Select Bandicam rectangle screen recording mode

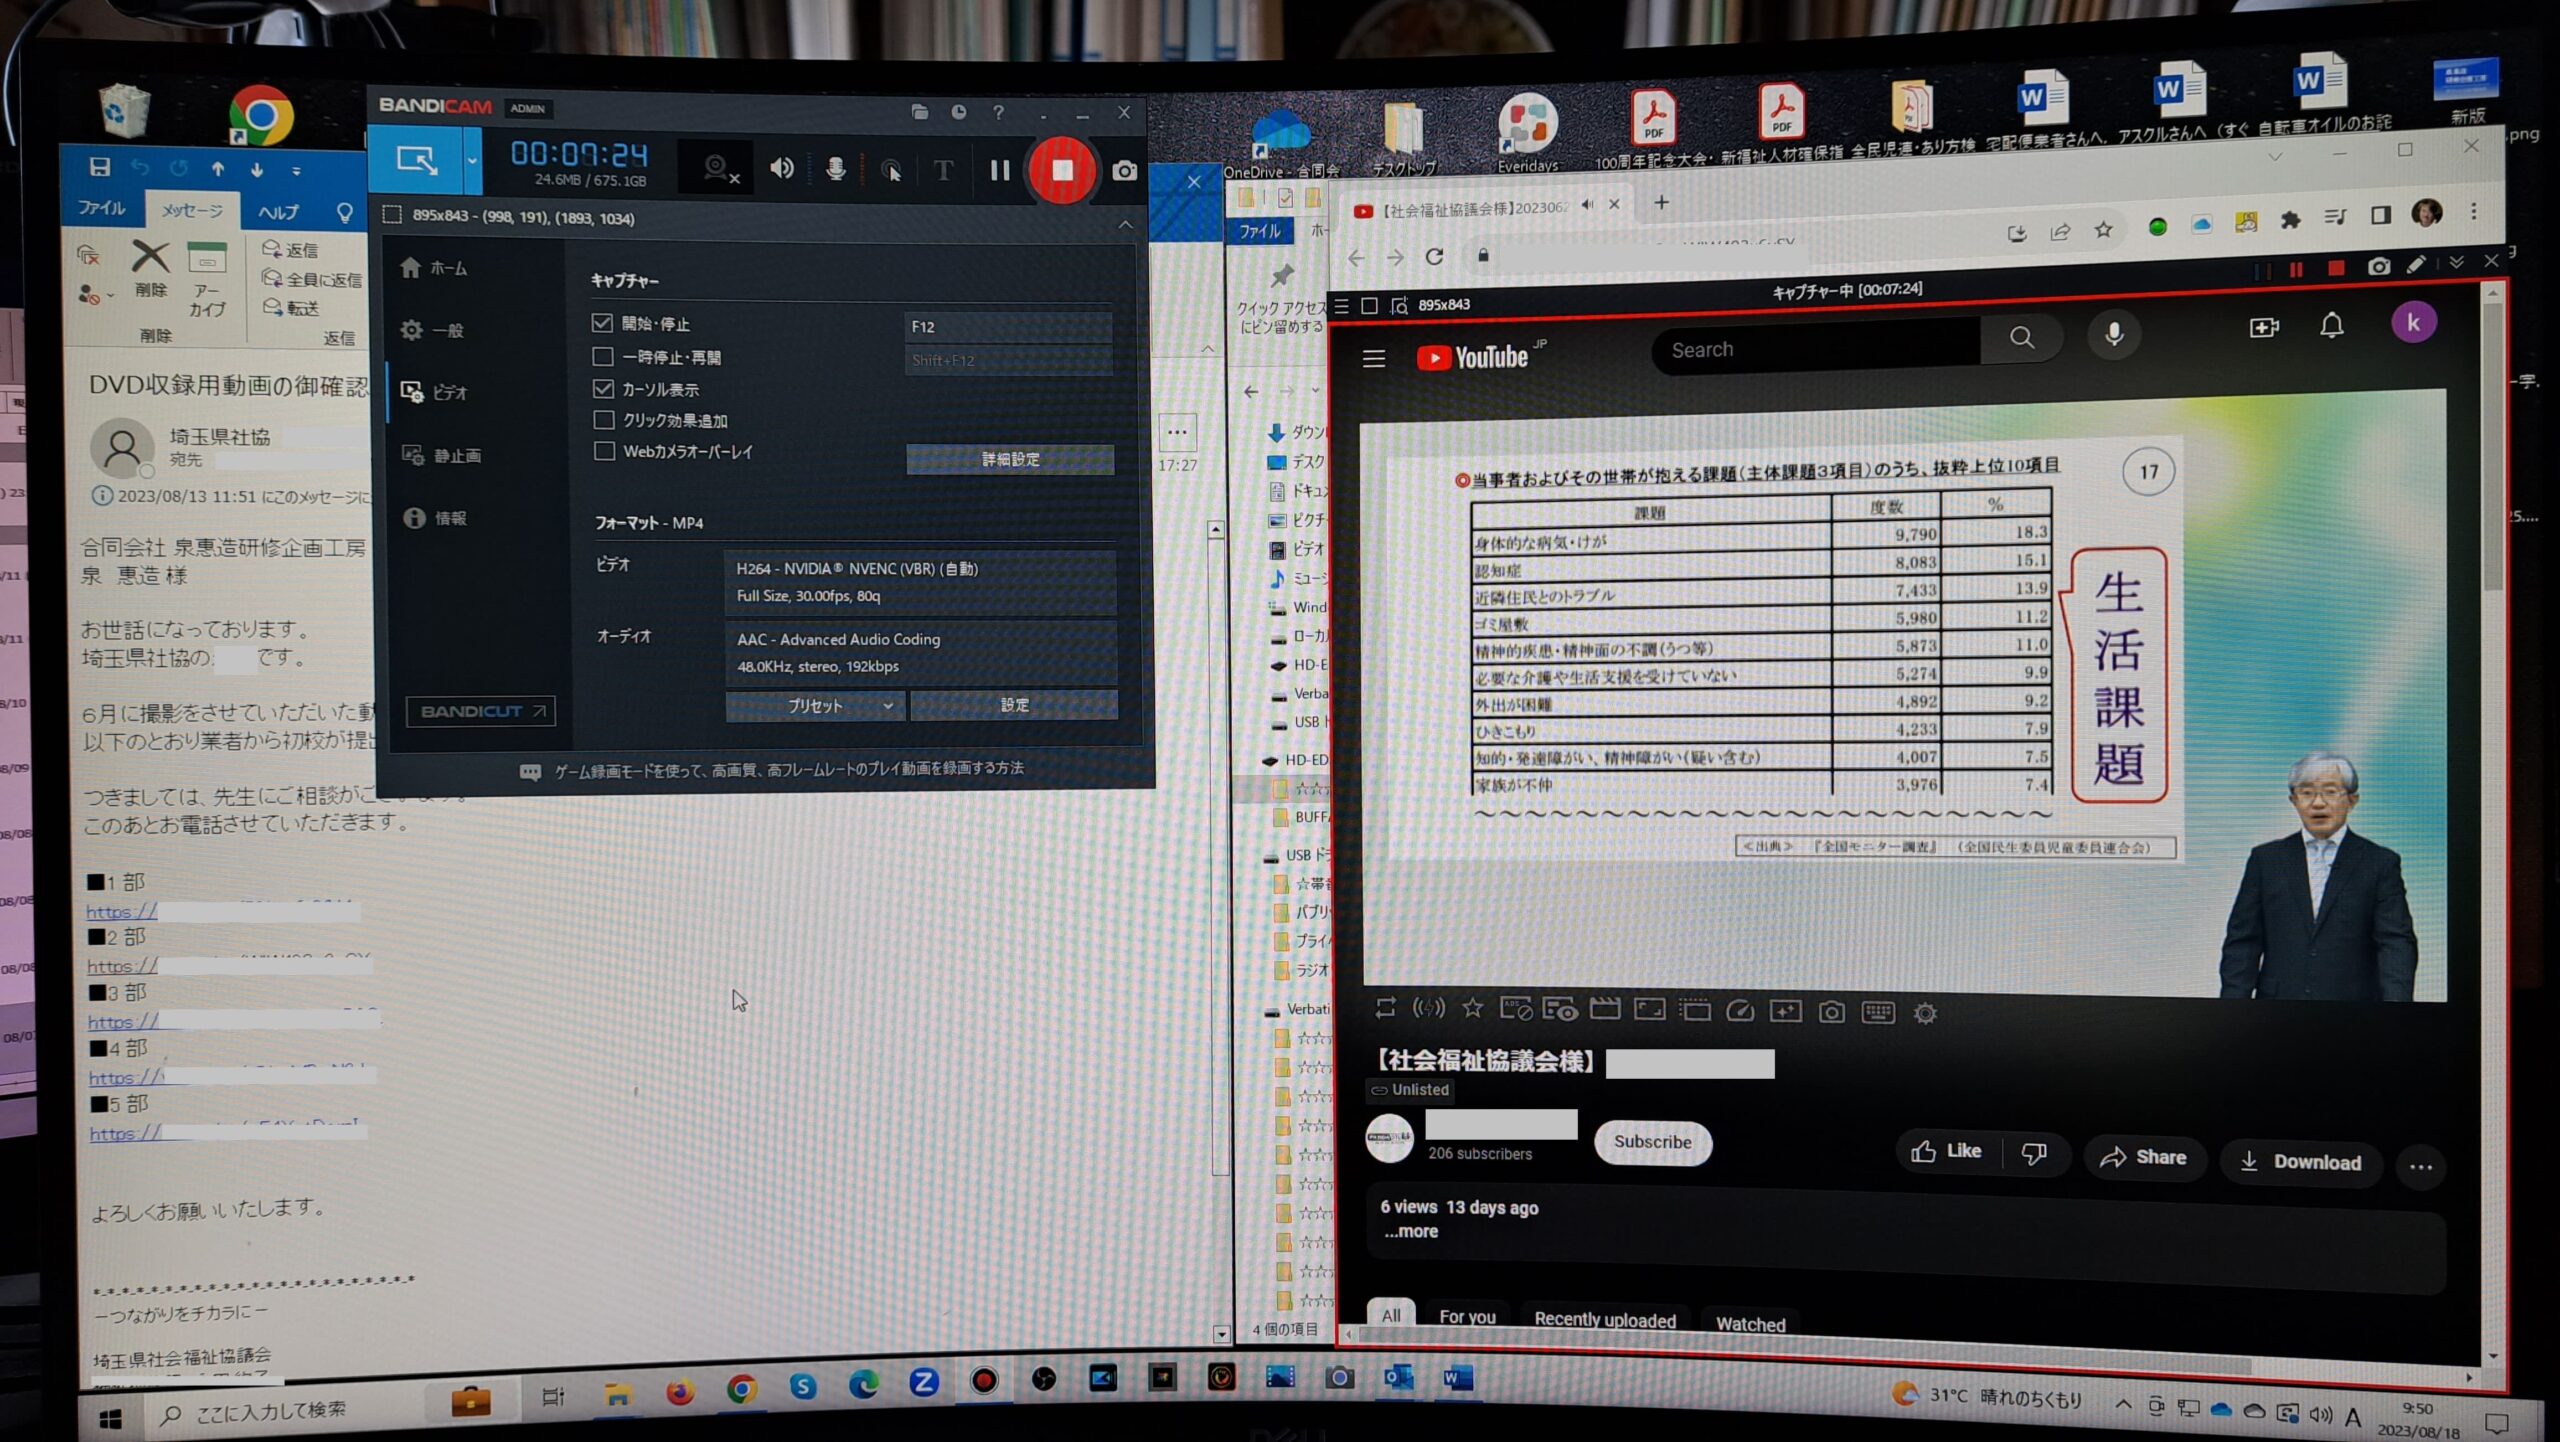[x=416, y=160]
